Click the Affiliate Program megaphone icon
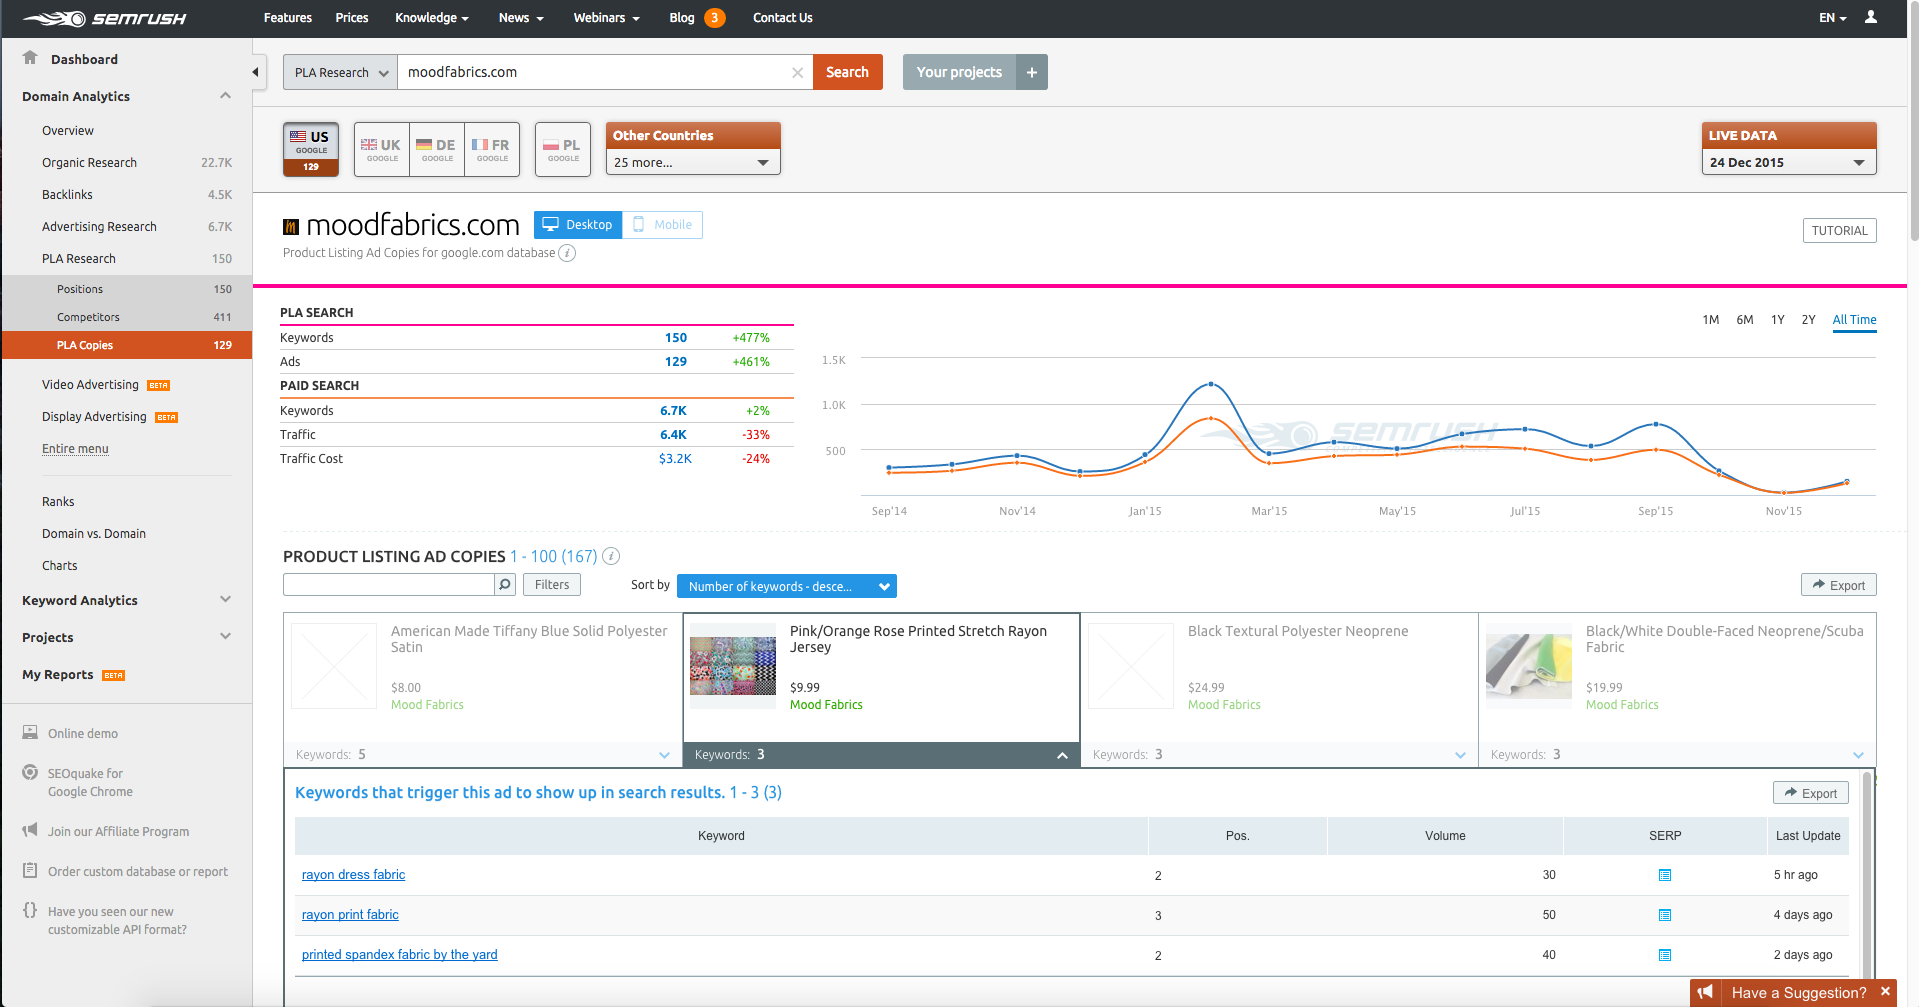1919x1007 pixels. coord(30,831)
